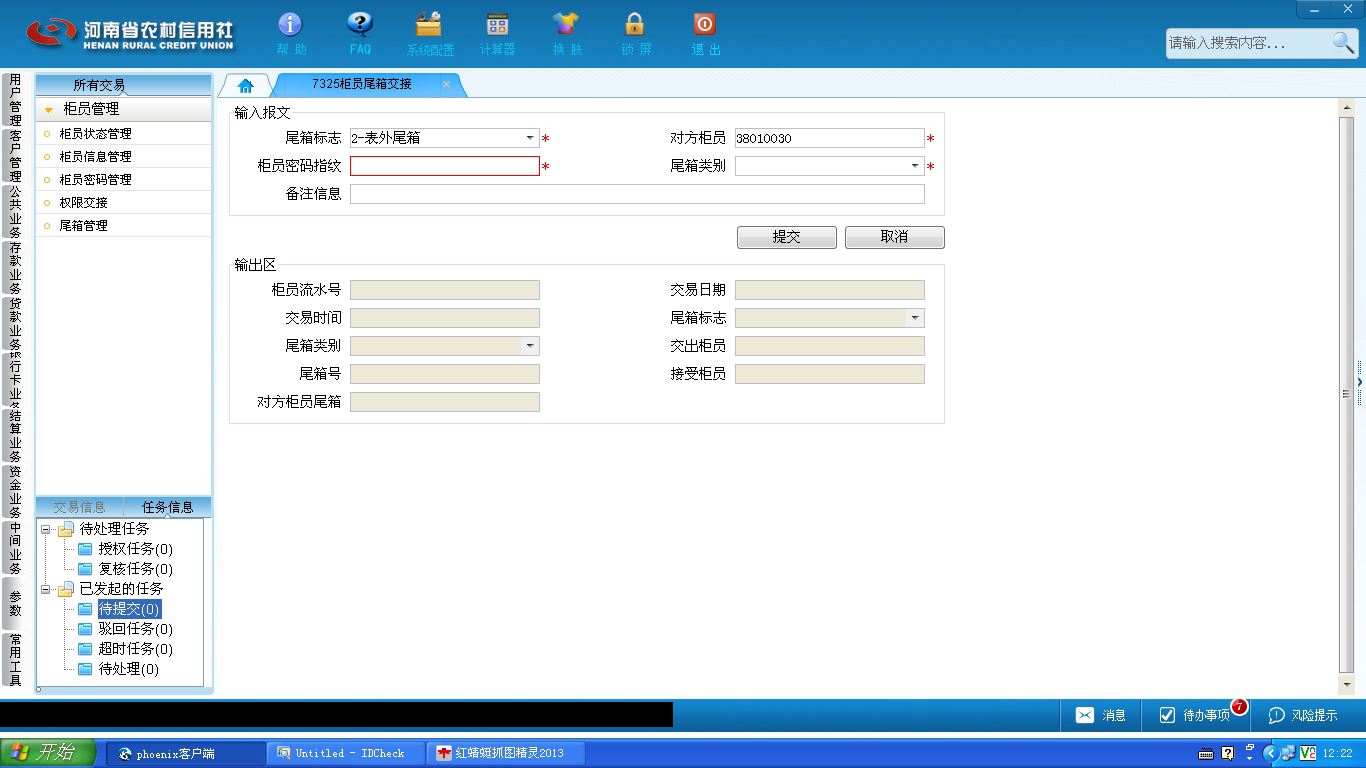Click the search magnifier icon

[1343, 42]
